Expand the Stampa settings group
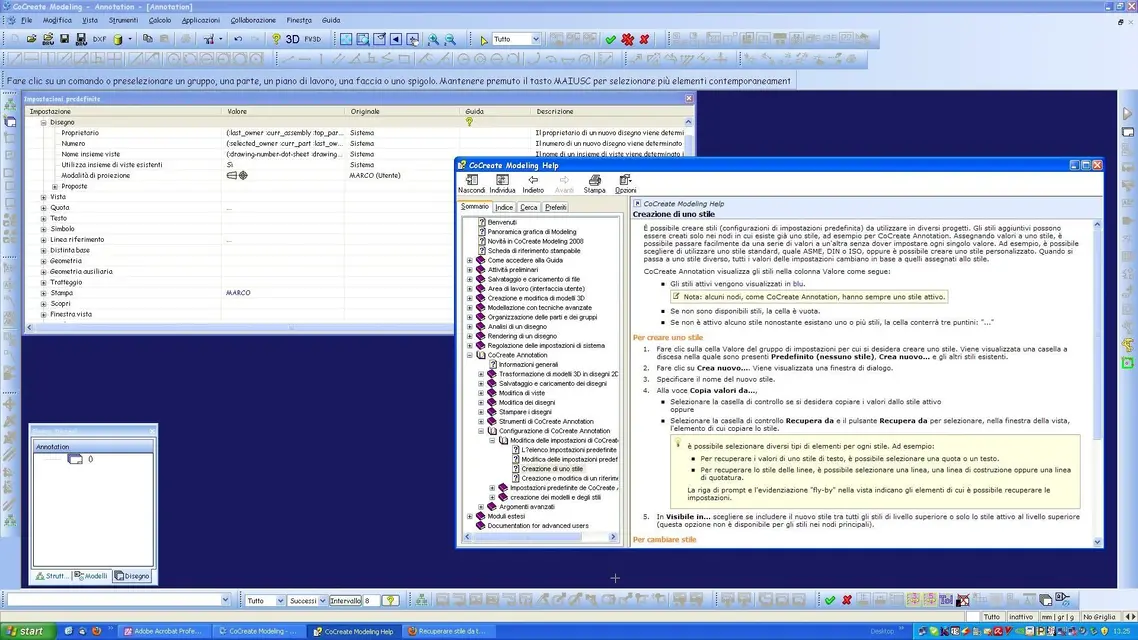 point(44,293)
